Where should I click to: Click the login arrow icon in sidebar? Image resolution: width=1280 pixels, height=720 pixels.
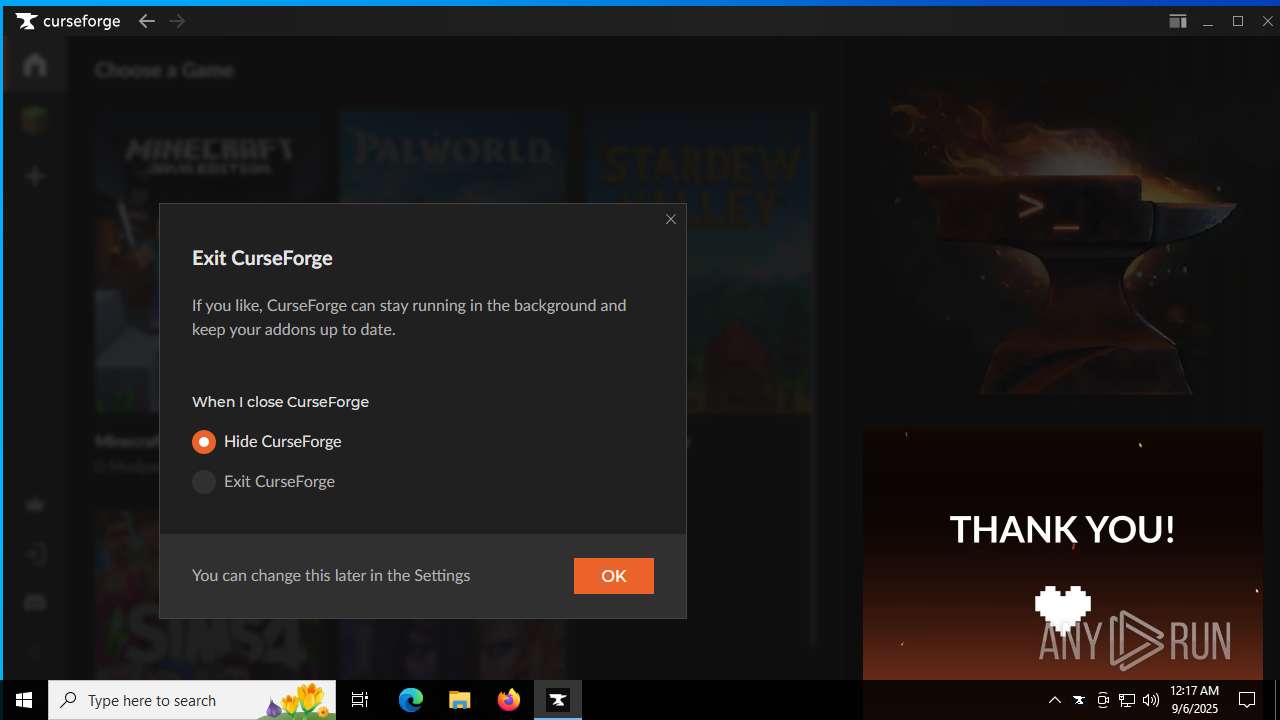coord(35,554)
